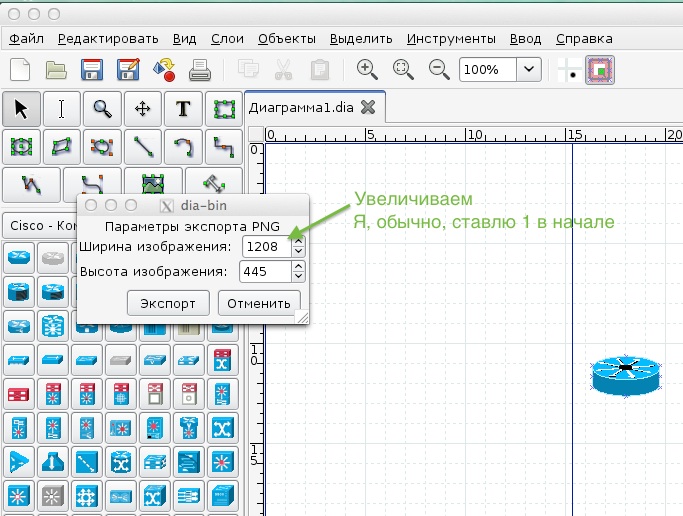This screenshot has width=683, height=516.
Task: Pick the text edit cursor tool
Action: click(62, 109)
